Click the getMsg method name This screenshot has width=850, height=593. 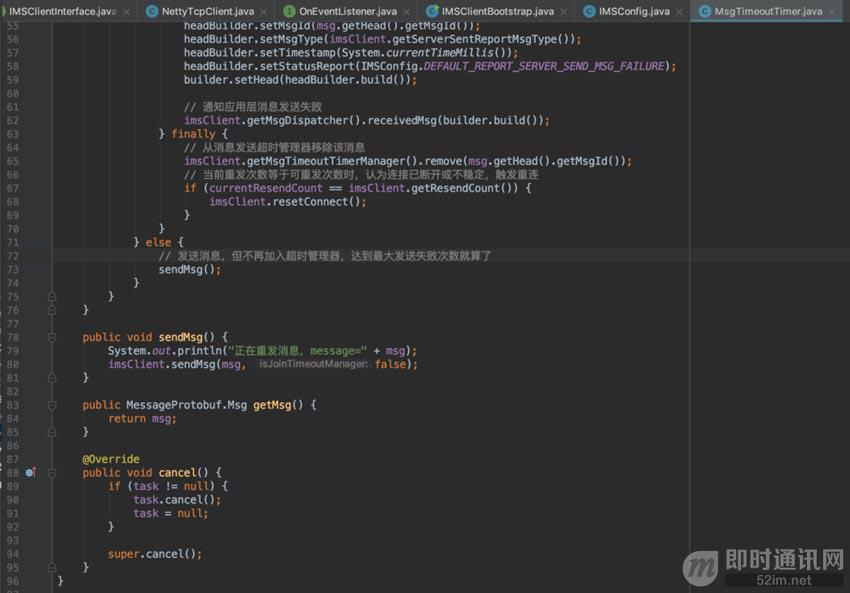[272, 405]
